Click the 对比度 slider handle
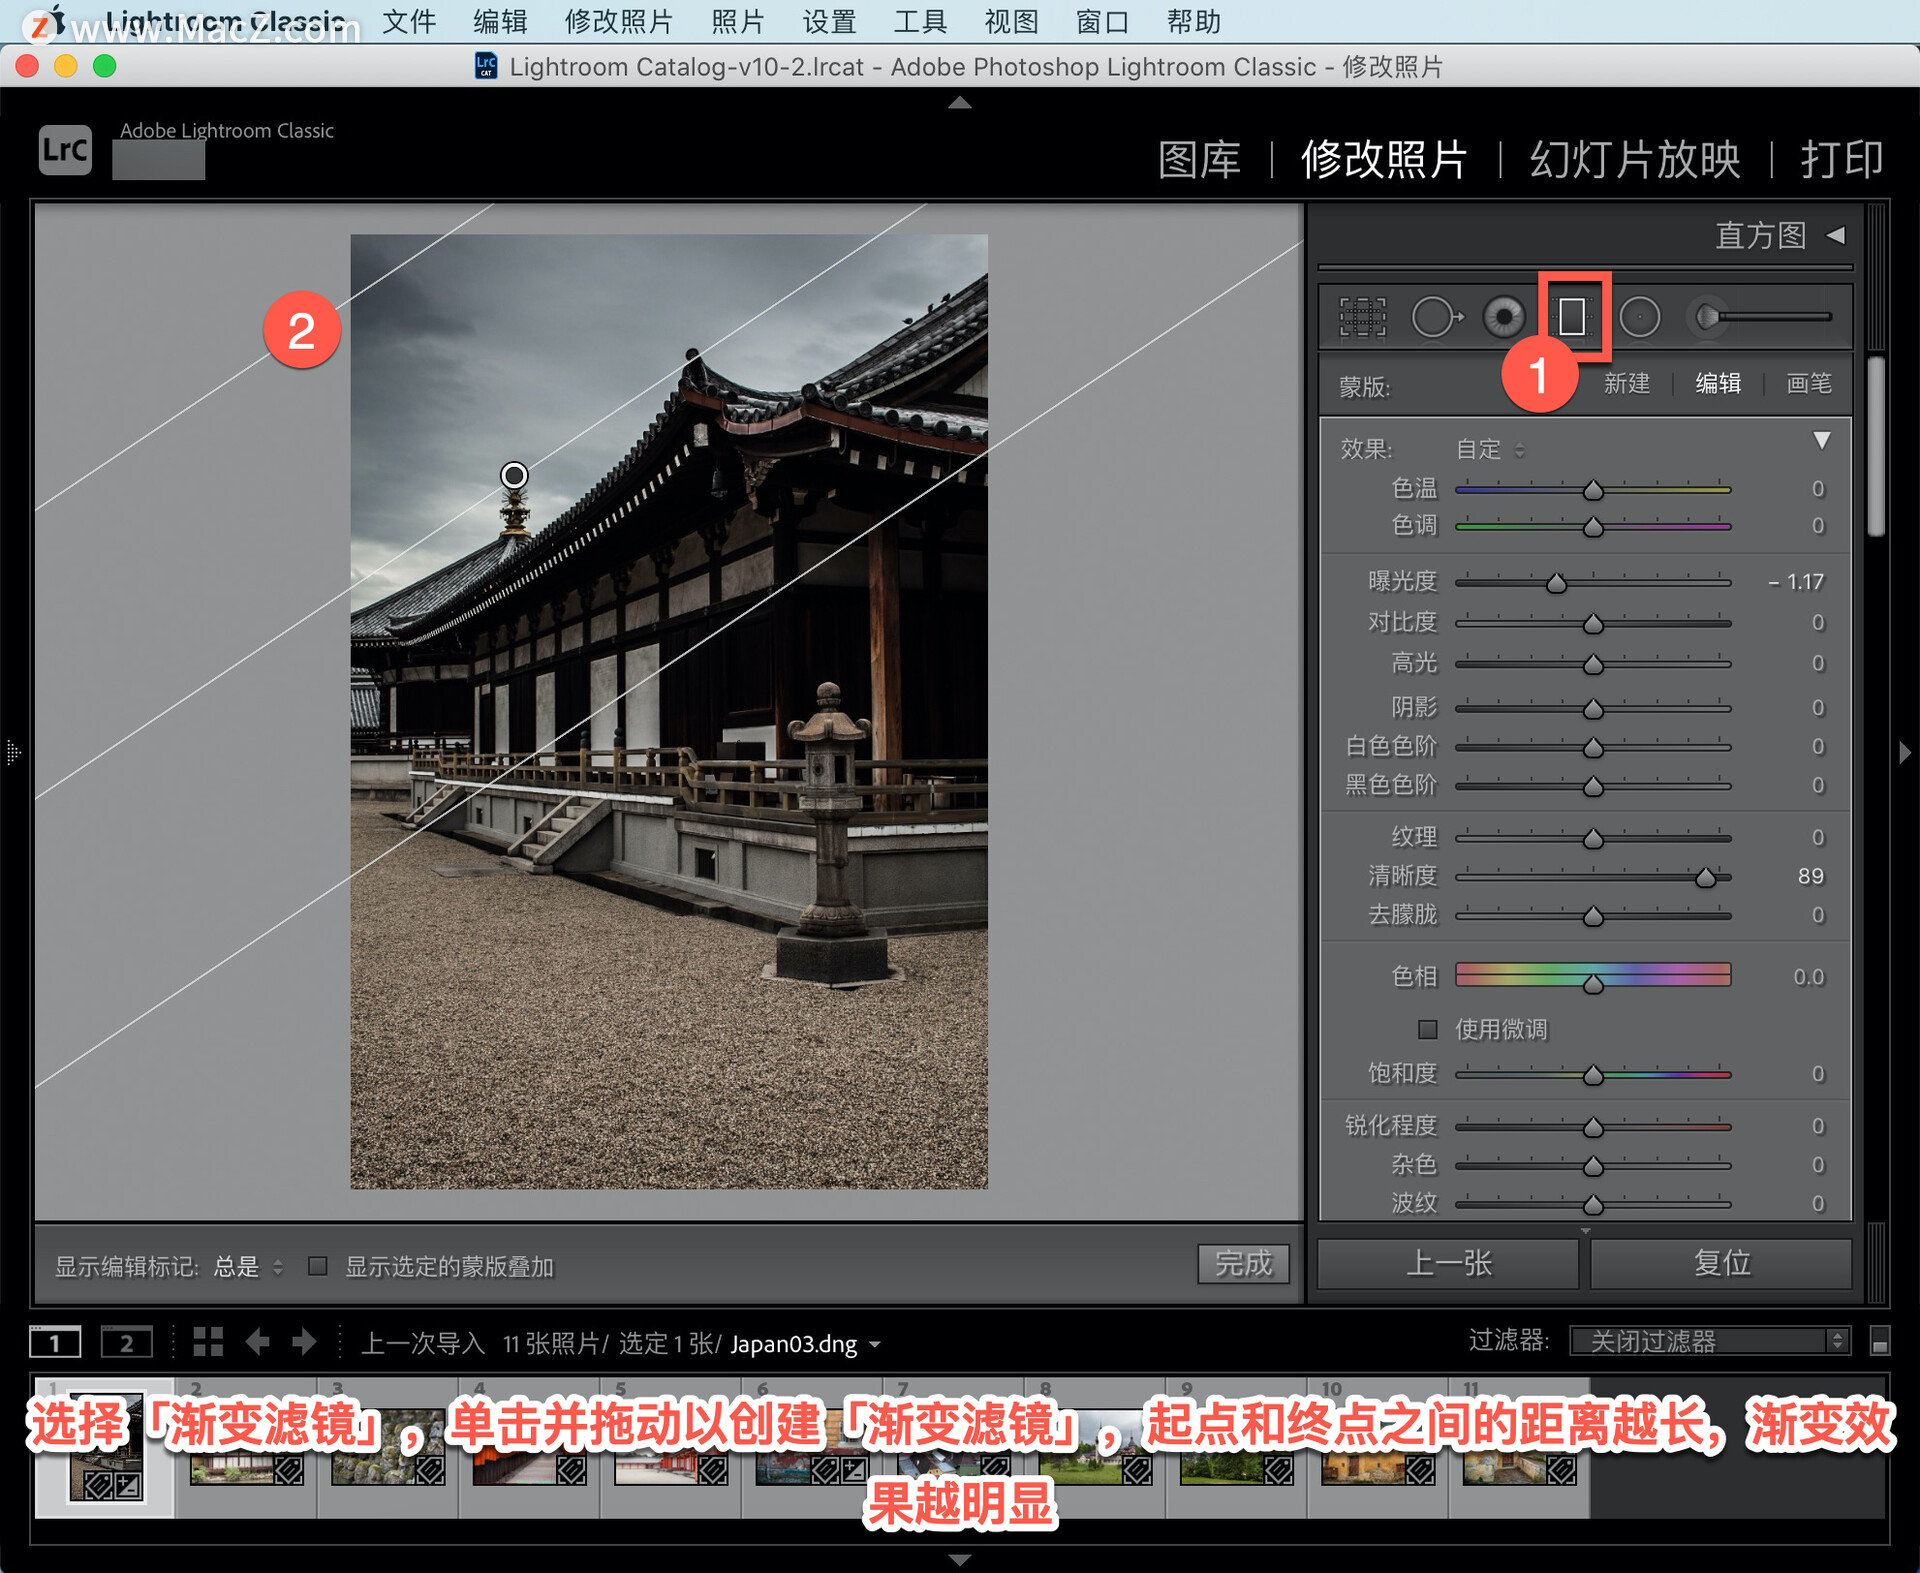This screenshot has height=1573, width=1920. click(1593, 624)
